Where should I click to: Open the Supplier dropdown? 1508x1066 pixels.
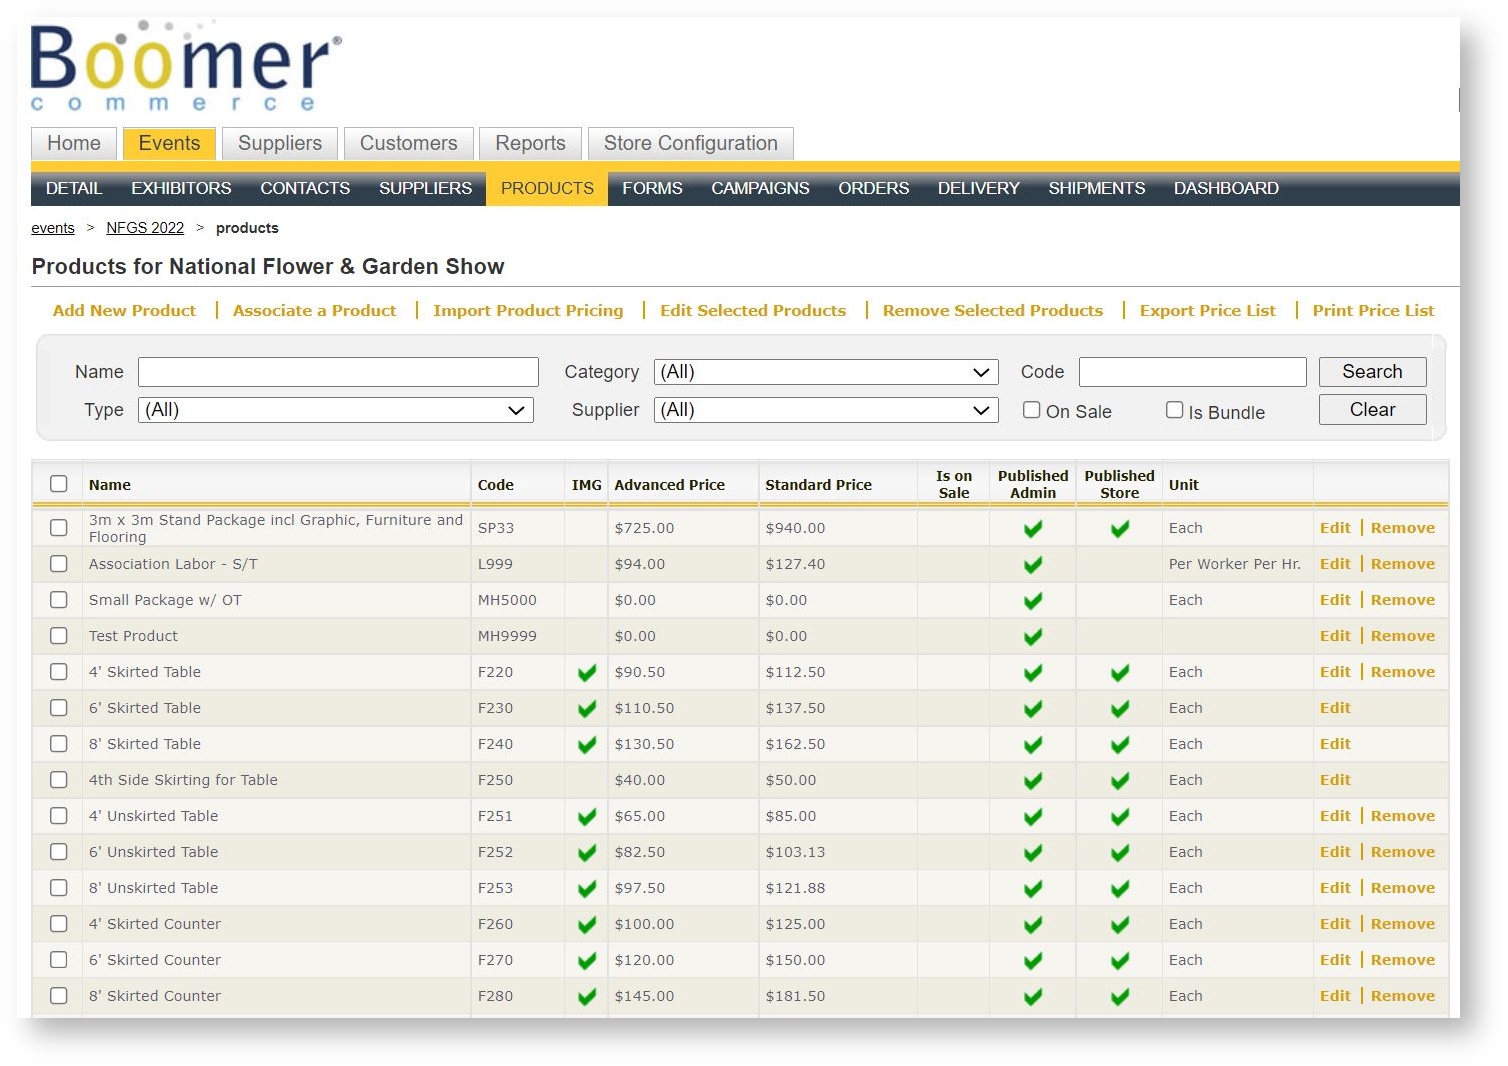(x=825, y=410)
